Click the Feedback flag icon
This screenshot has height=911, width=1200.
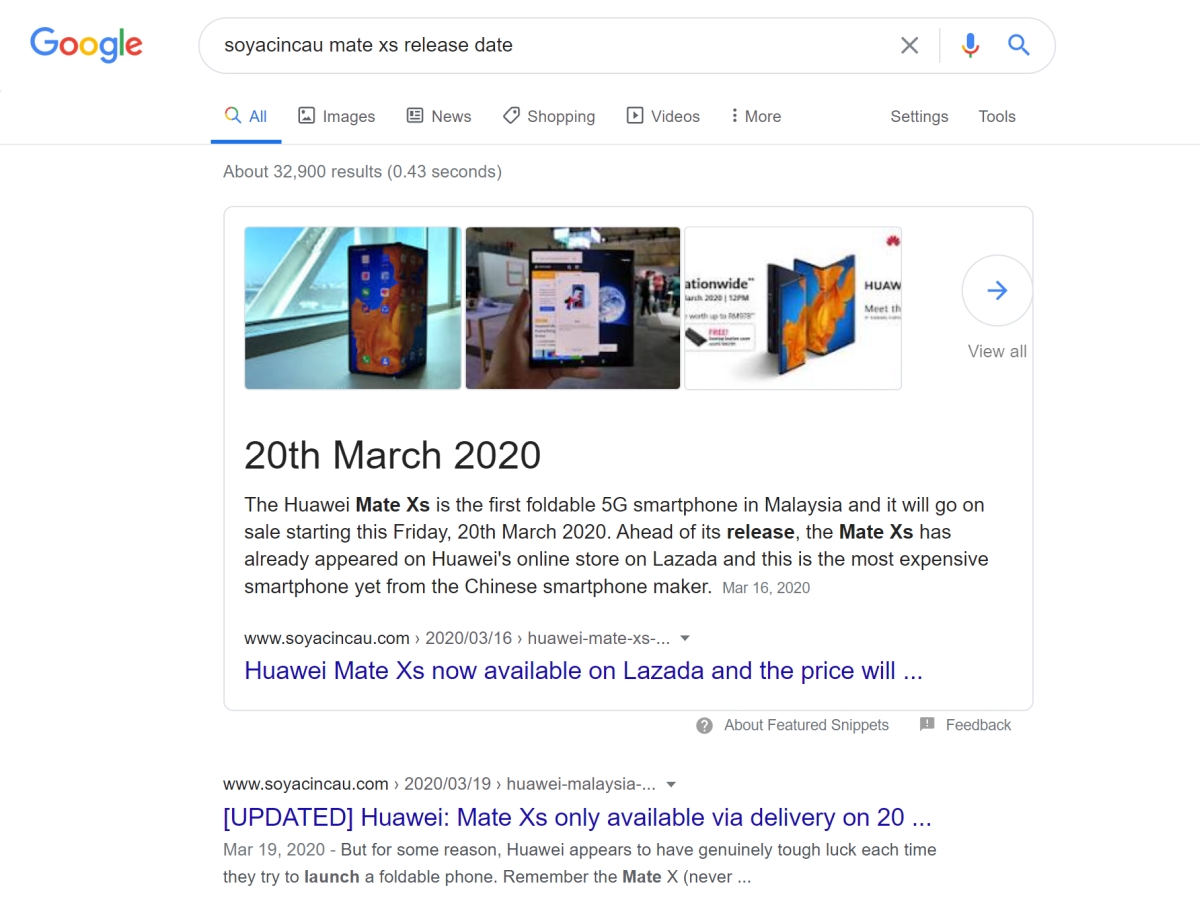927,724
